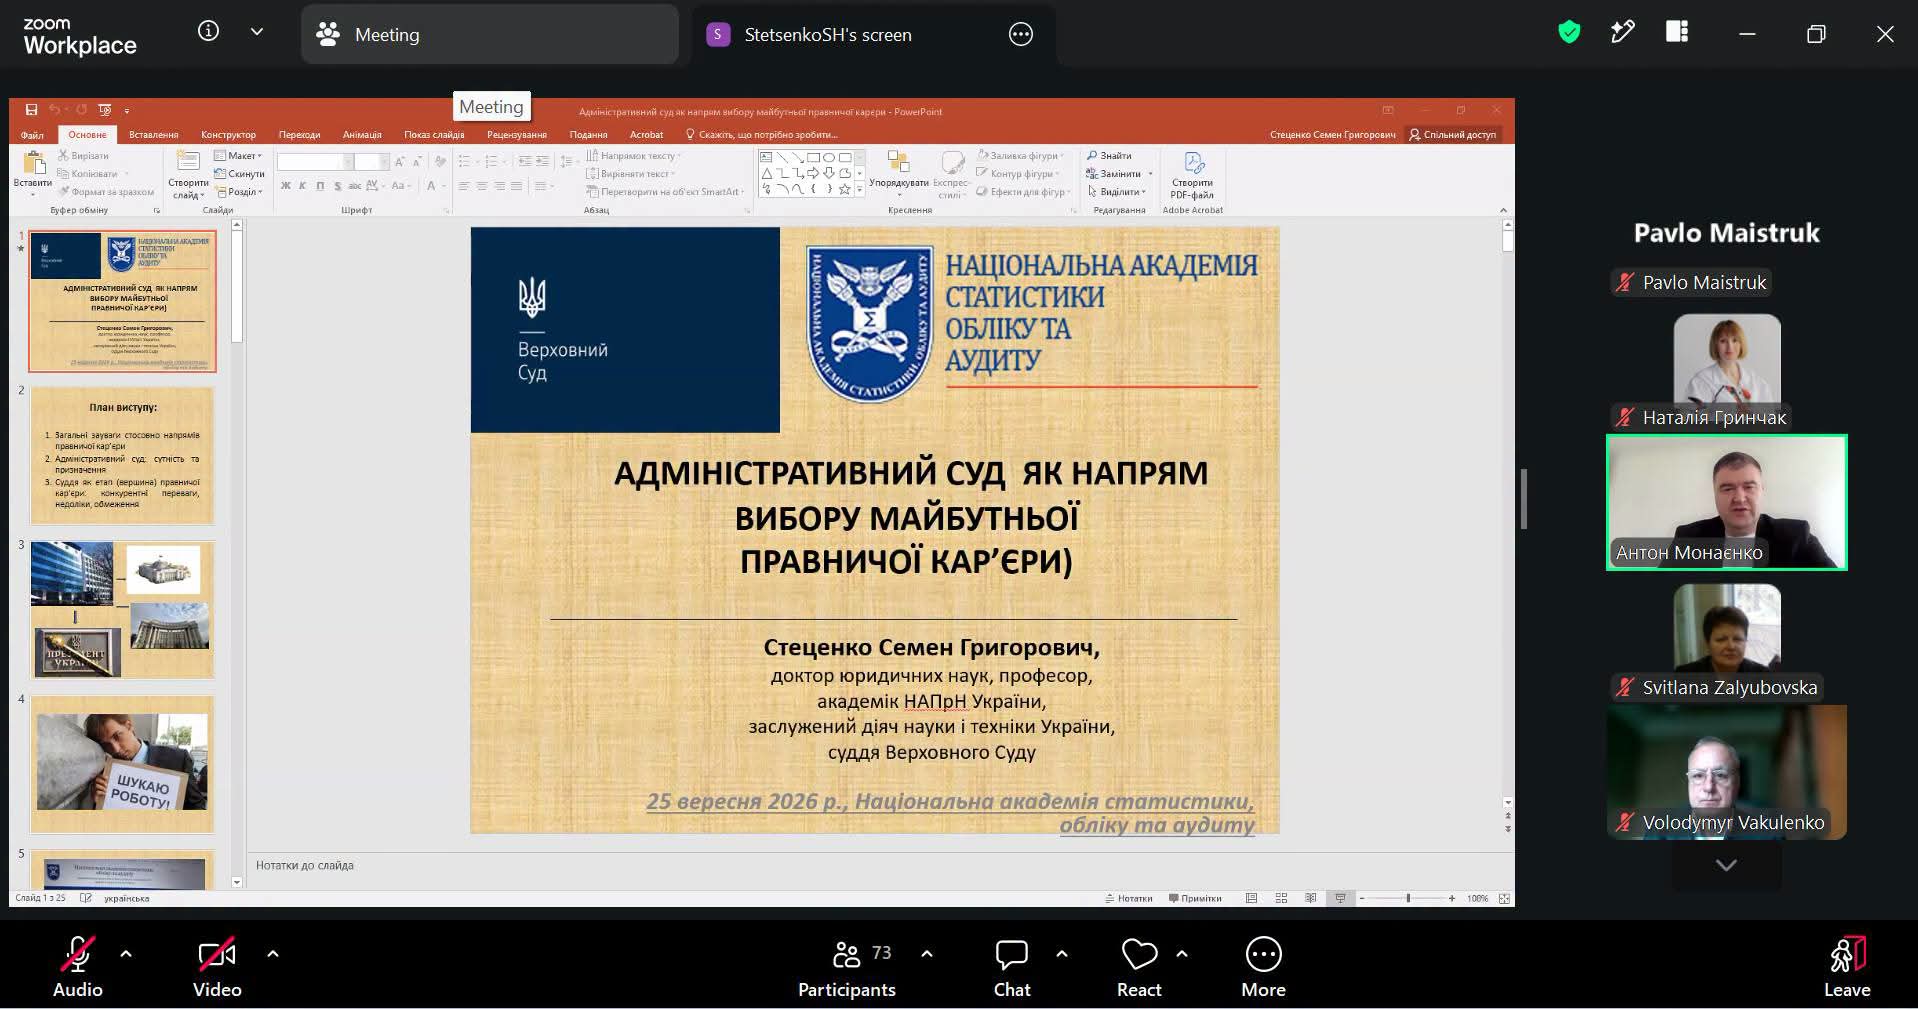Show more participant videos below
The width and height of the screenshot is (1918, 1009).
(1726, 865)
